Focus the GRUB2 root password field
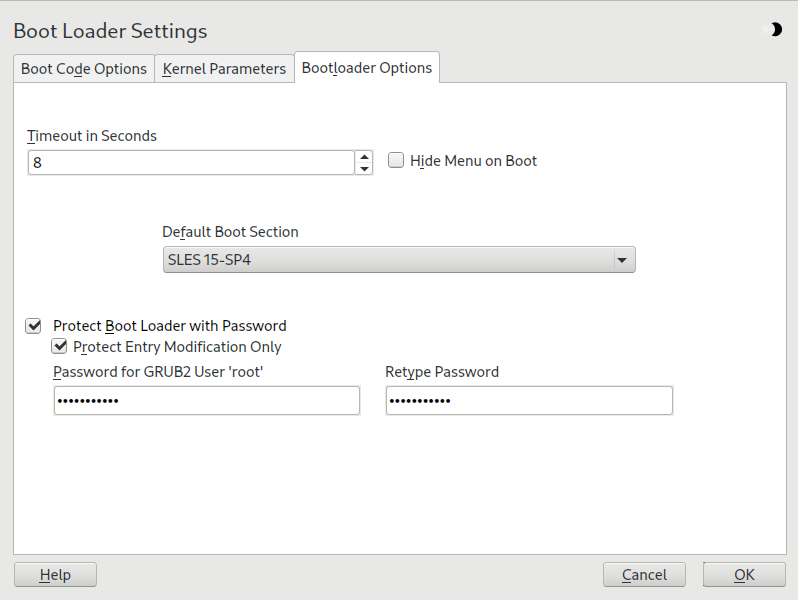The width and height of the screenshot is (798, 600). [206, 401]
